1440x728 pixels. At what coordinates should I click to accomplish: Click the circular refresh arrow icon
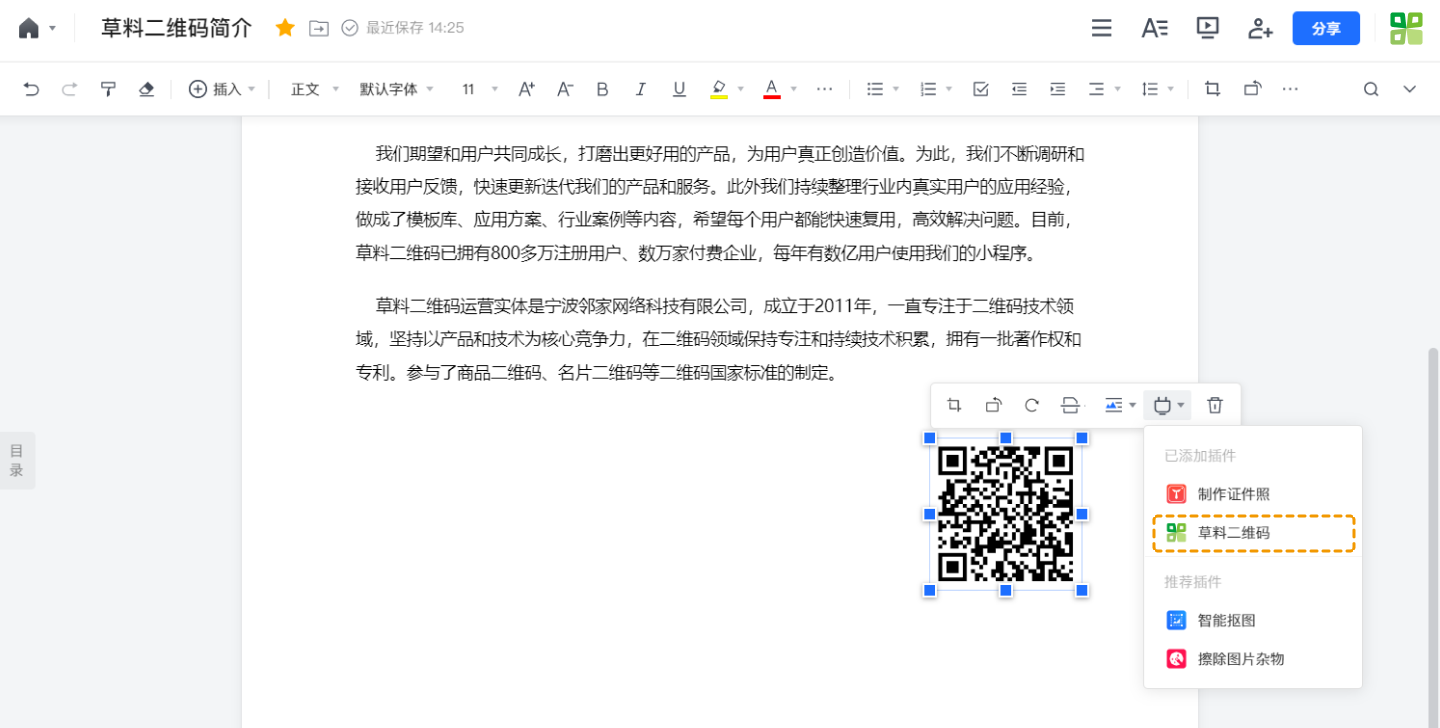click(1031, 405)
